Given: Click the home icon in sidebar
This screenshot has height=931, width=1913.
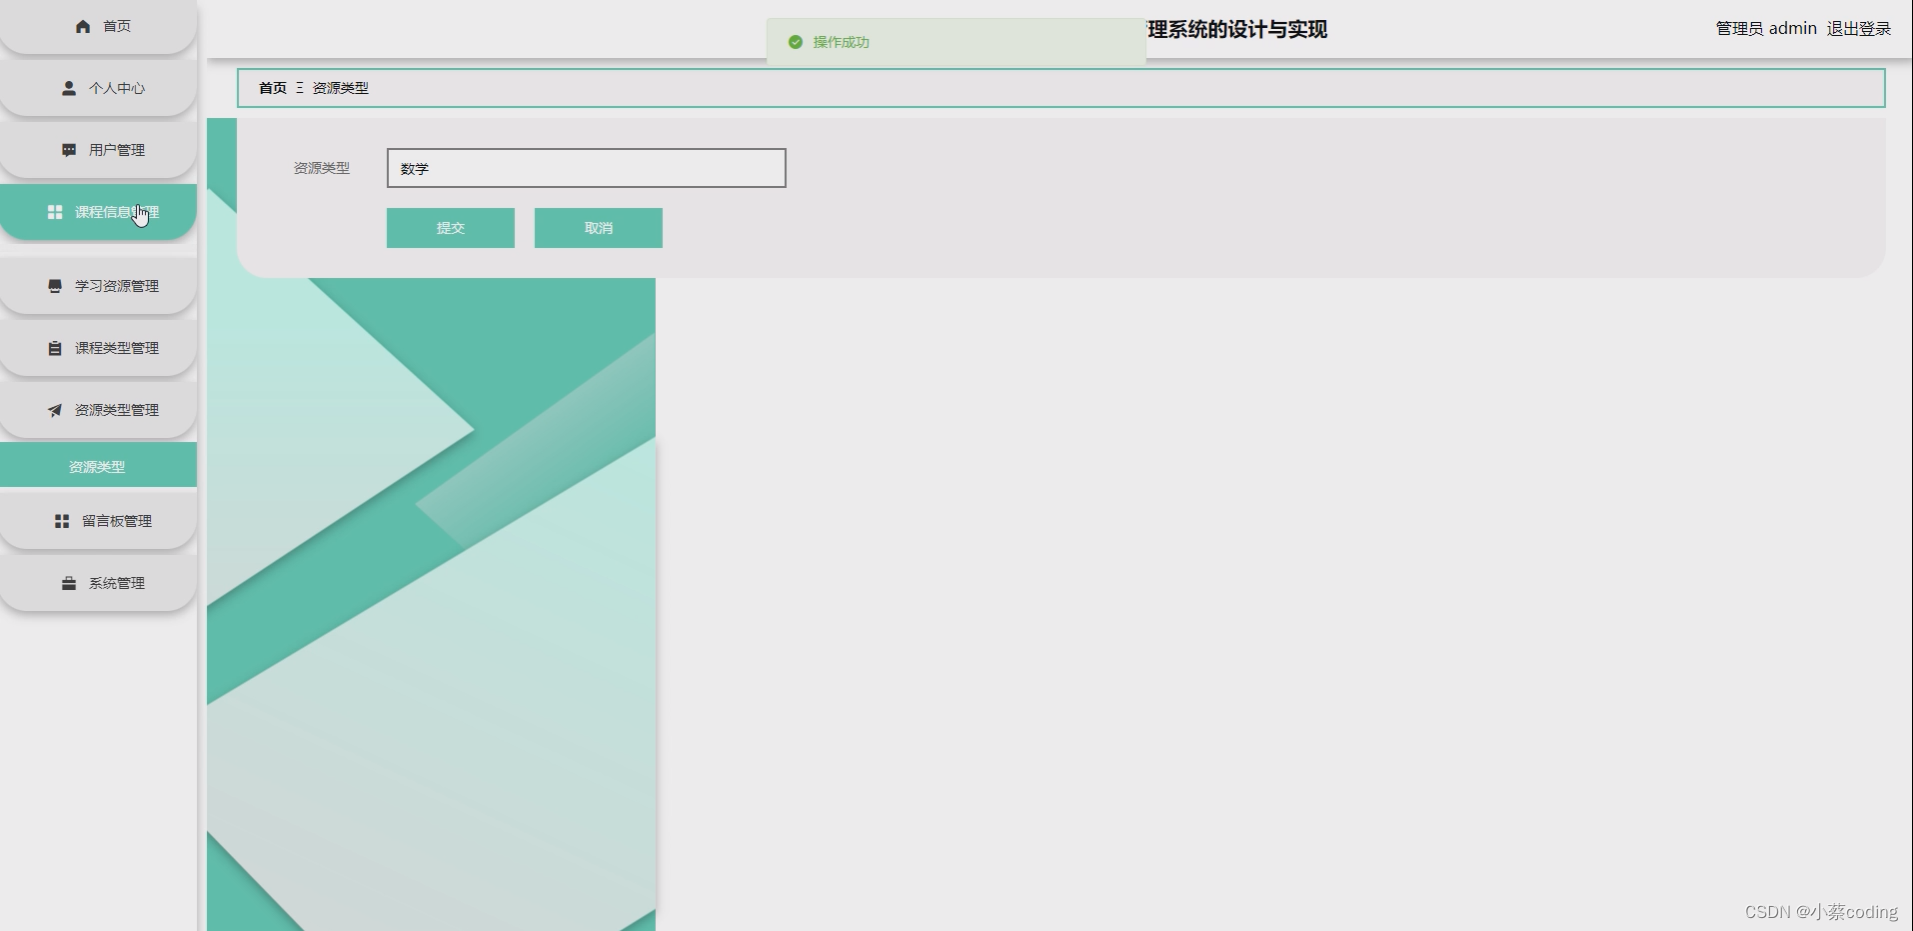Looking at the screenshot, I should coord(83,26).
